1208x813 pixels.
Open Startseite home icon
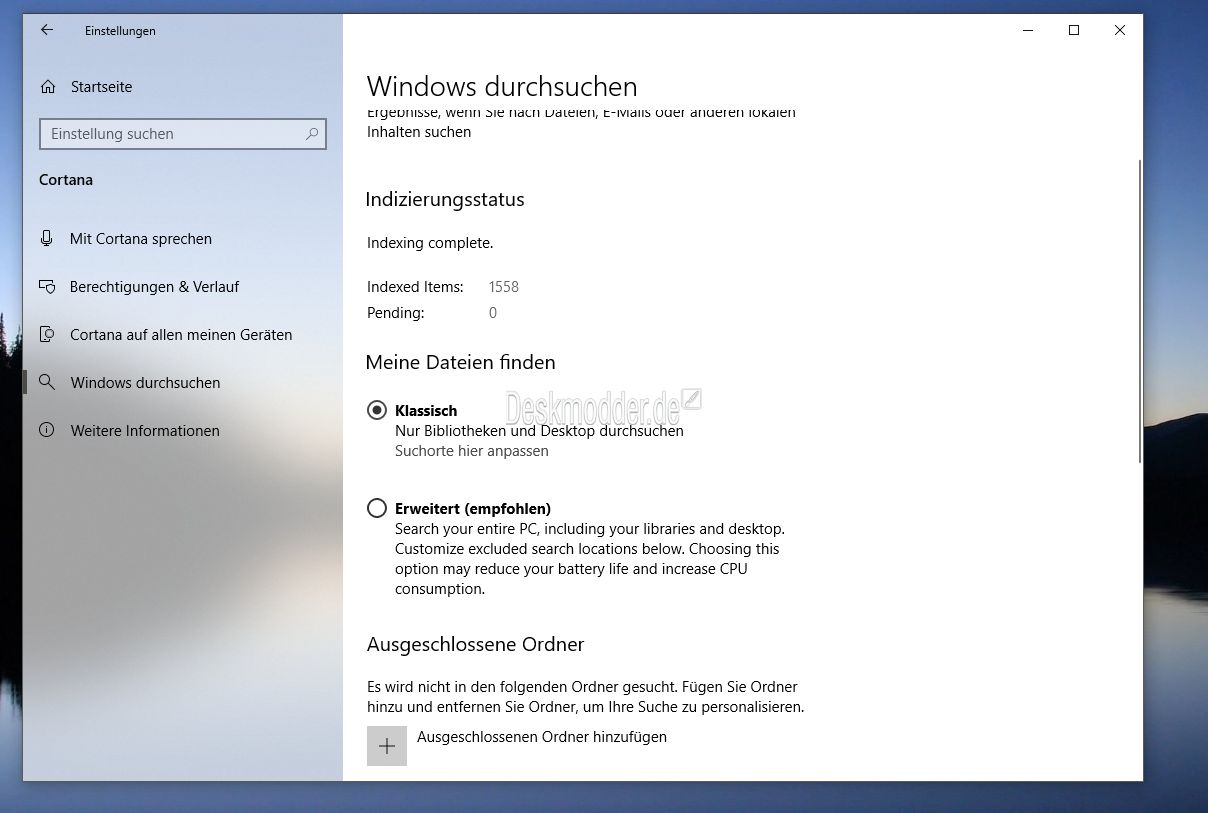point(48,87)
